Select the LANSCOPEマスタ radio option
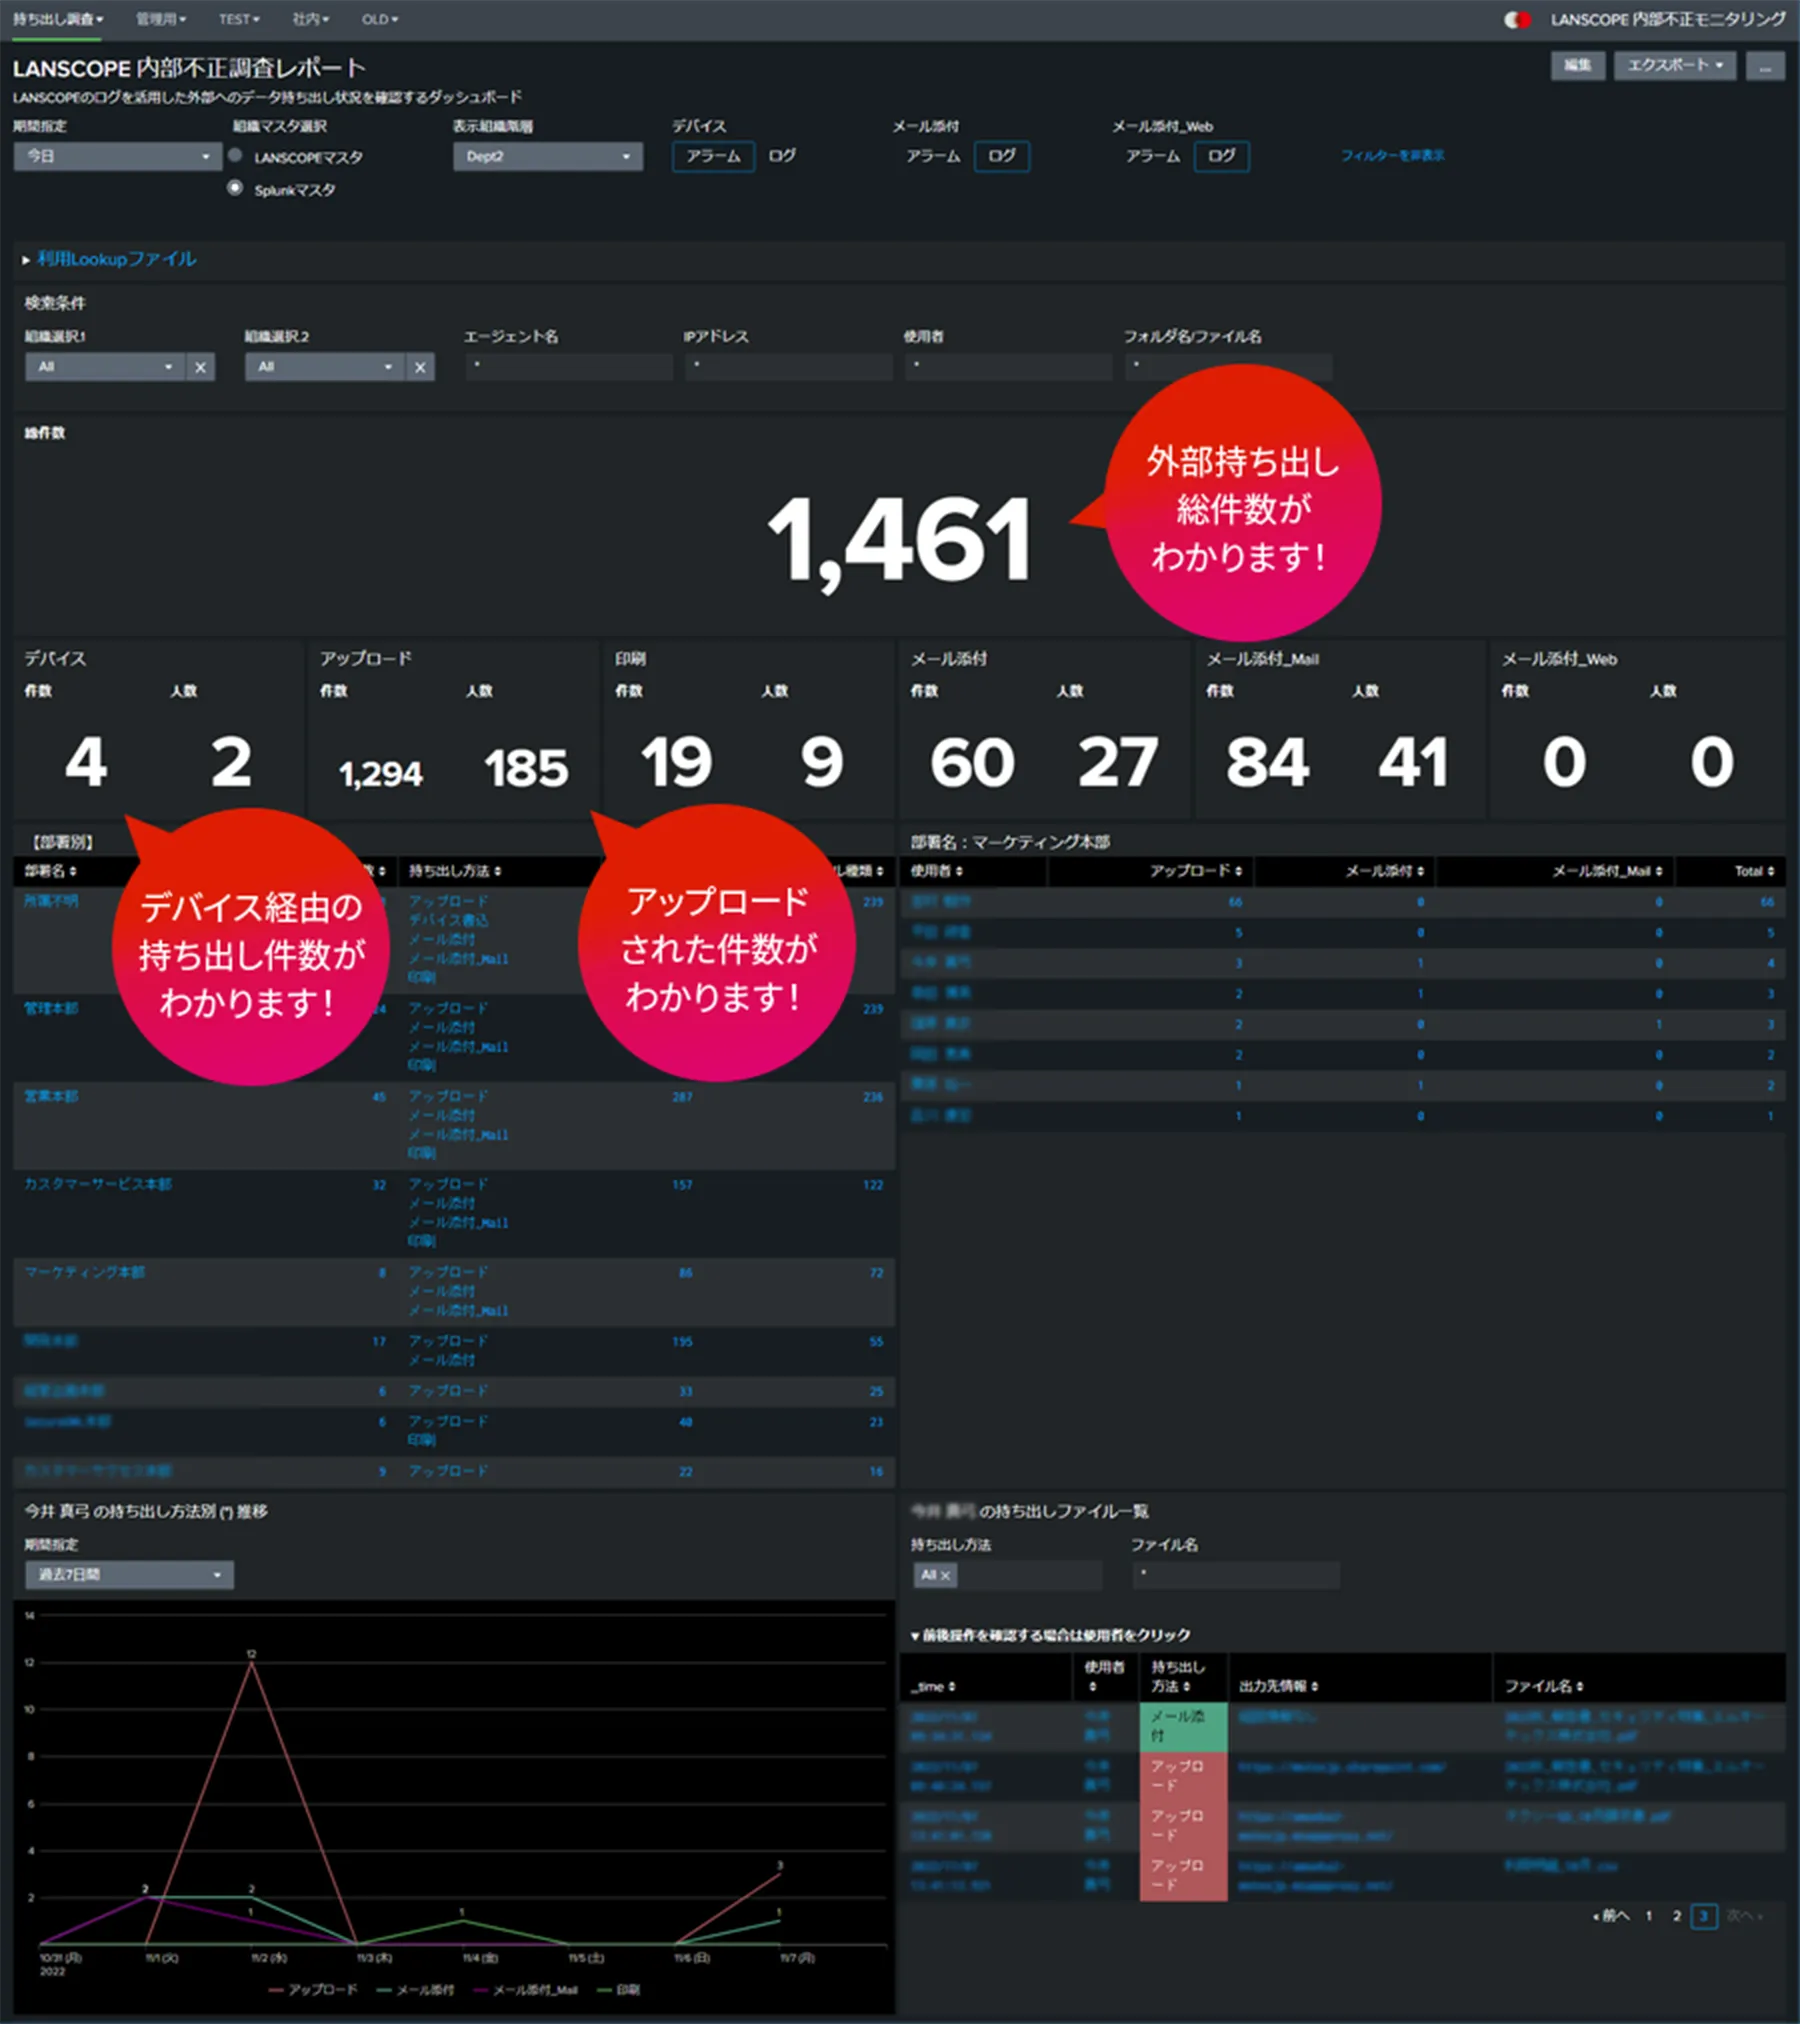This screenshot has height=2024, width=1800. 235,156
